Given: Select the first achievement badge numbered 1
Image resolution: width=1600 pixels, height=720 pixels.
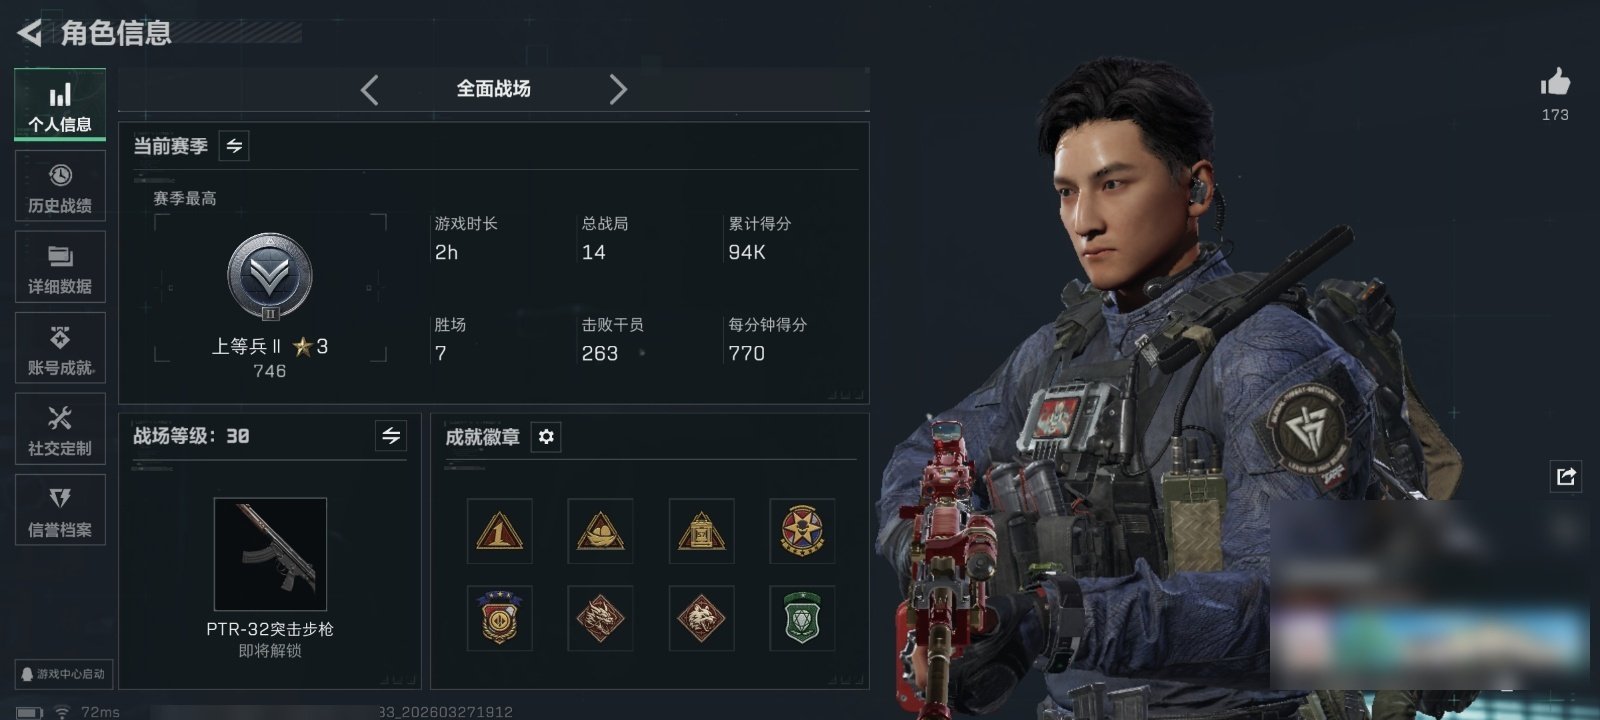Looking at the screenshot, I should 499,531.
